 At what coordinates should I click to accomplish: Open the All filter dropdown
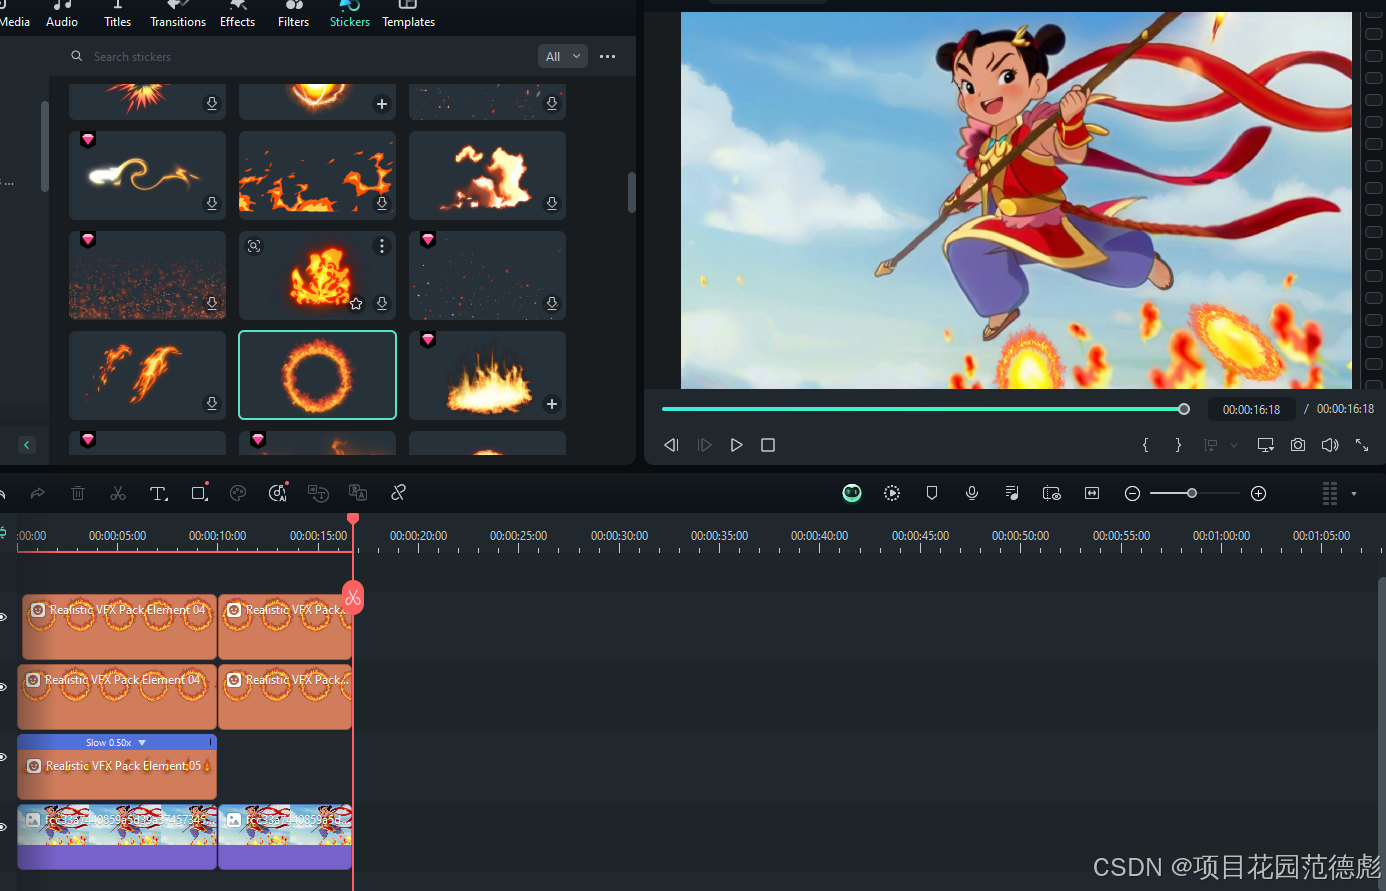click(x=562, y=57)
